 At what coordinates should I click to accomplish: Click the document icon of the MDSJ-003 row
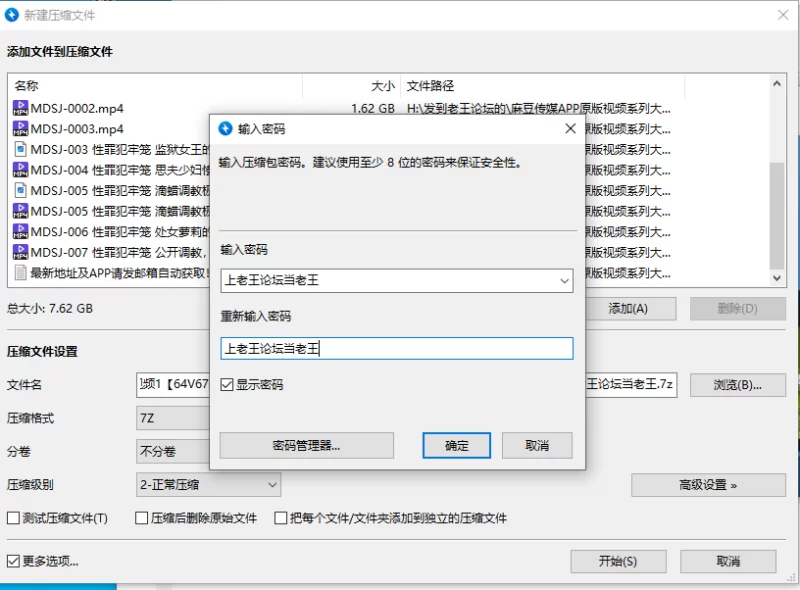(20, 149)
